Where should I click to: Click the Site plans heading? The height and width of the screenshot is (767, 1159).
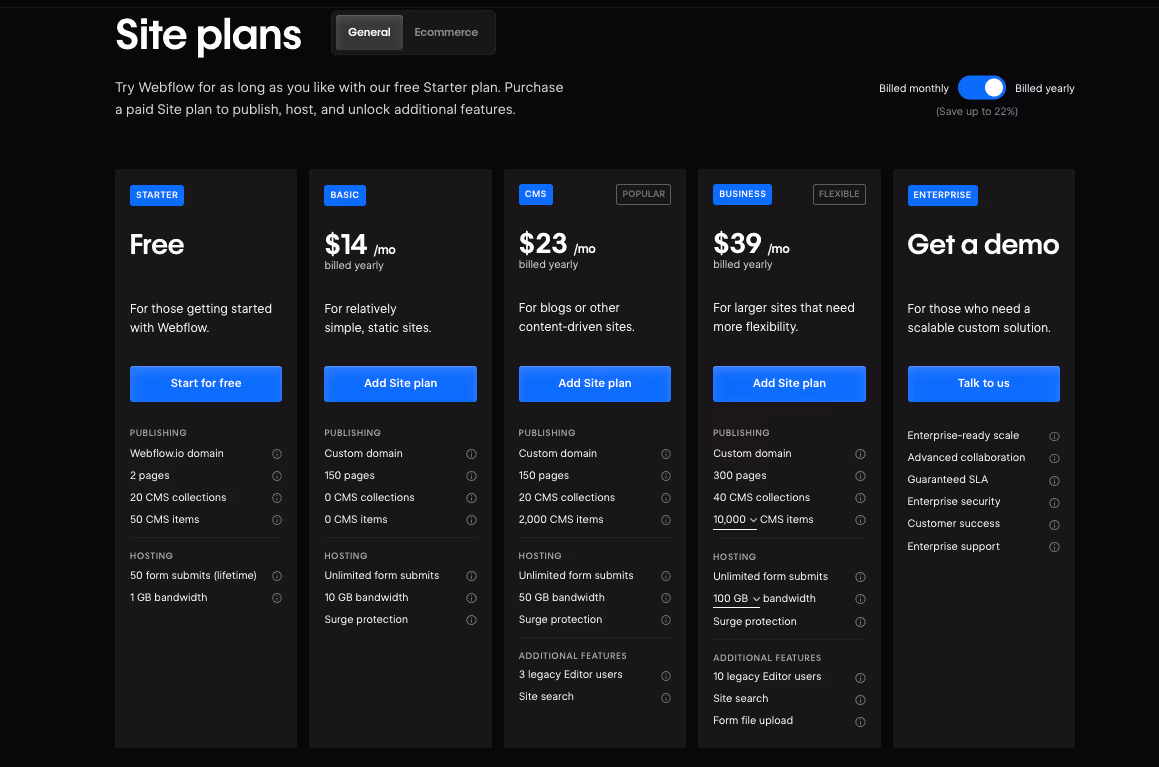(x=208, y=35)
